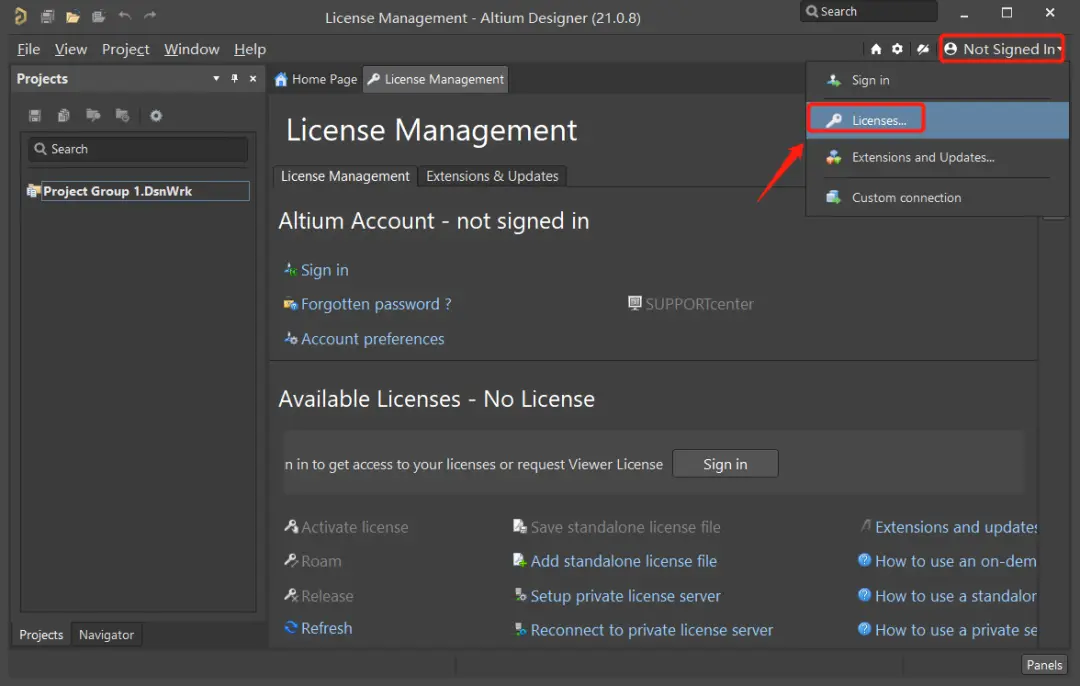This screenshot has height=686, width=1080.
Task: Click the Open Project icon in title bar
Action: pyautogui.click(x=98, y=16)
